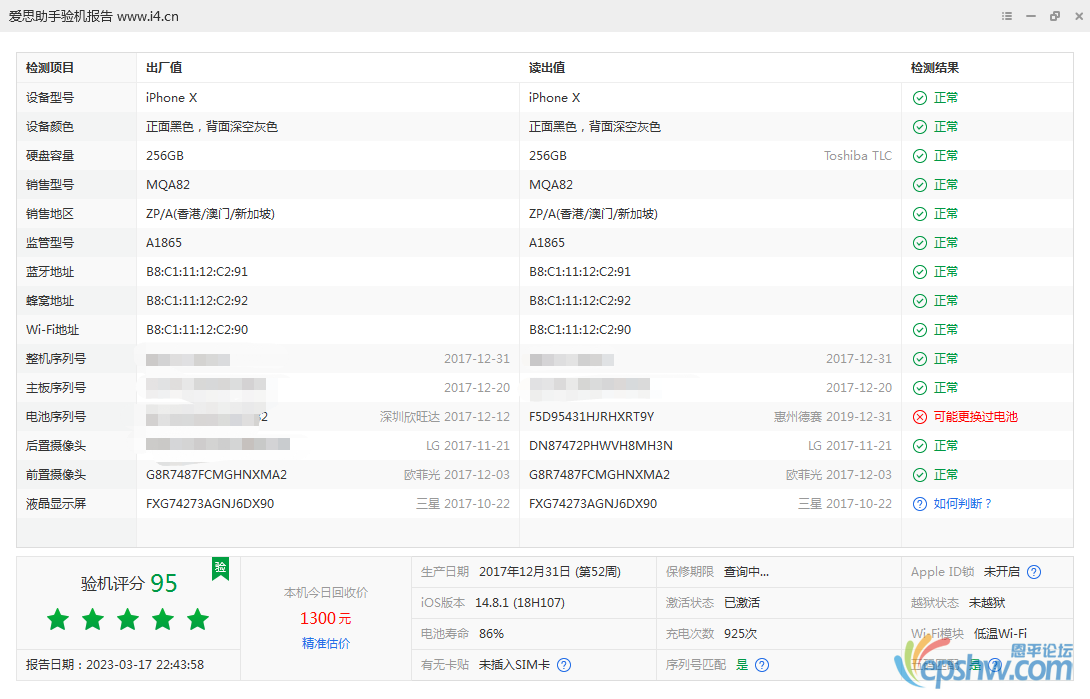
Task: Click green check icon in 整机序列号 row
Action: pyautogui.click(x=920, y=359)
